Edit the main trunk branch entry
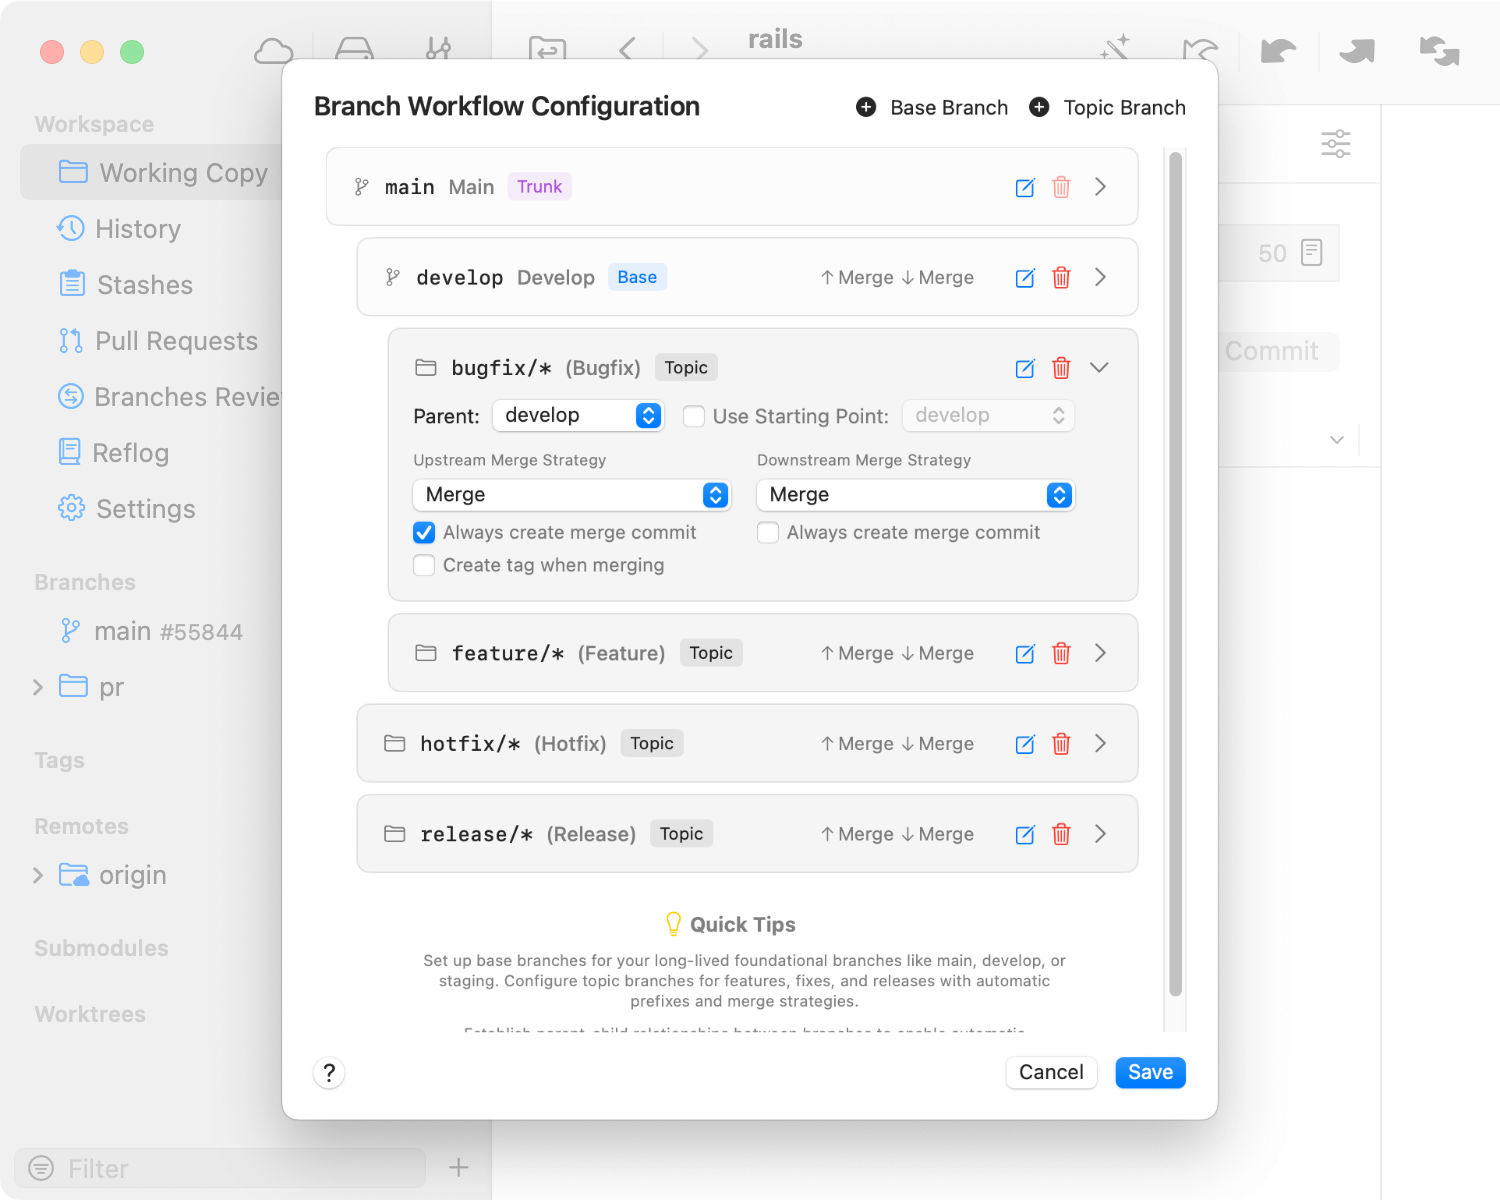Viewport: 1500px width, 1200px height. [x=1025, y=187]
